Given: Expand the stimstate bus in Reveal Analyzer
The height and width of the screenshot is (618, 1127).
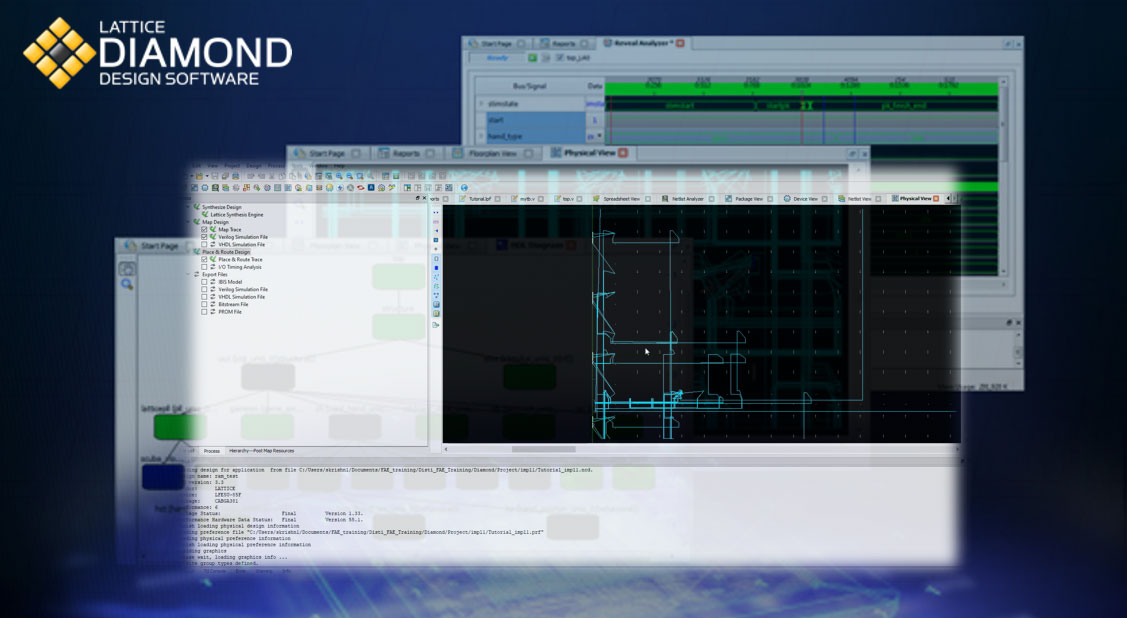Looking at the screenshot, I should 481,103.
